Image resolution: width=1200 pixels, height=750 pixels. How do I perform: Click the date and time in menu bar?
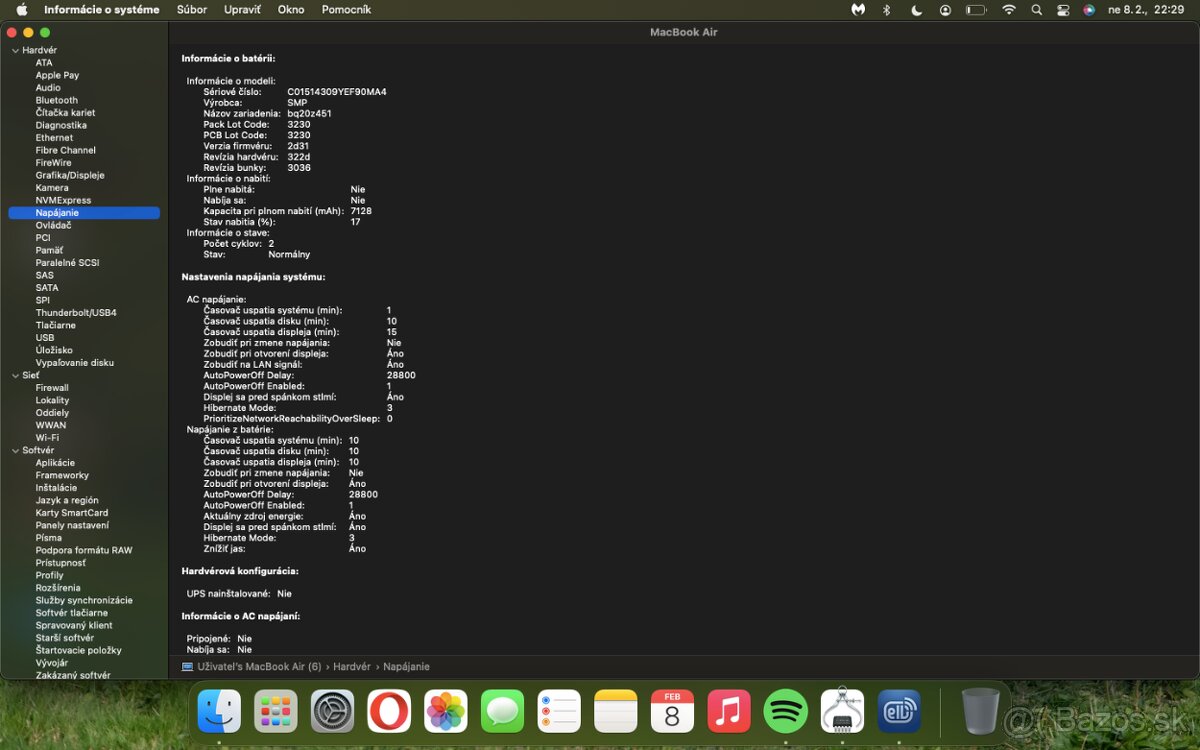pos(1147,10)
